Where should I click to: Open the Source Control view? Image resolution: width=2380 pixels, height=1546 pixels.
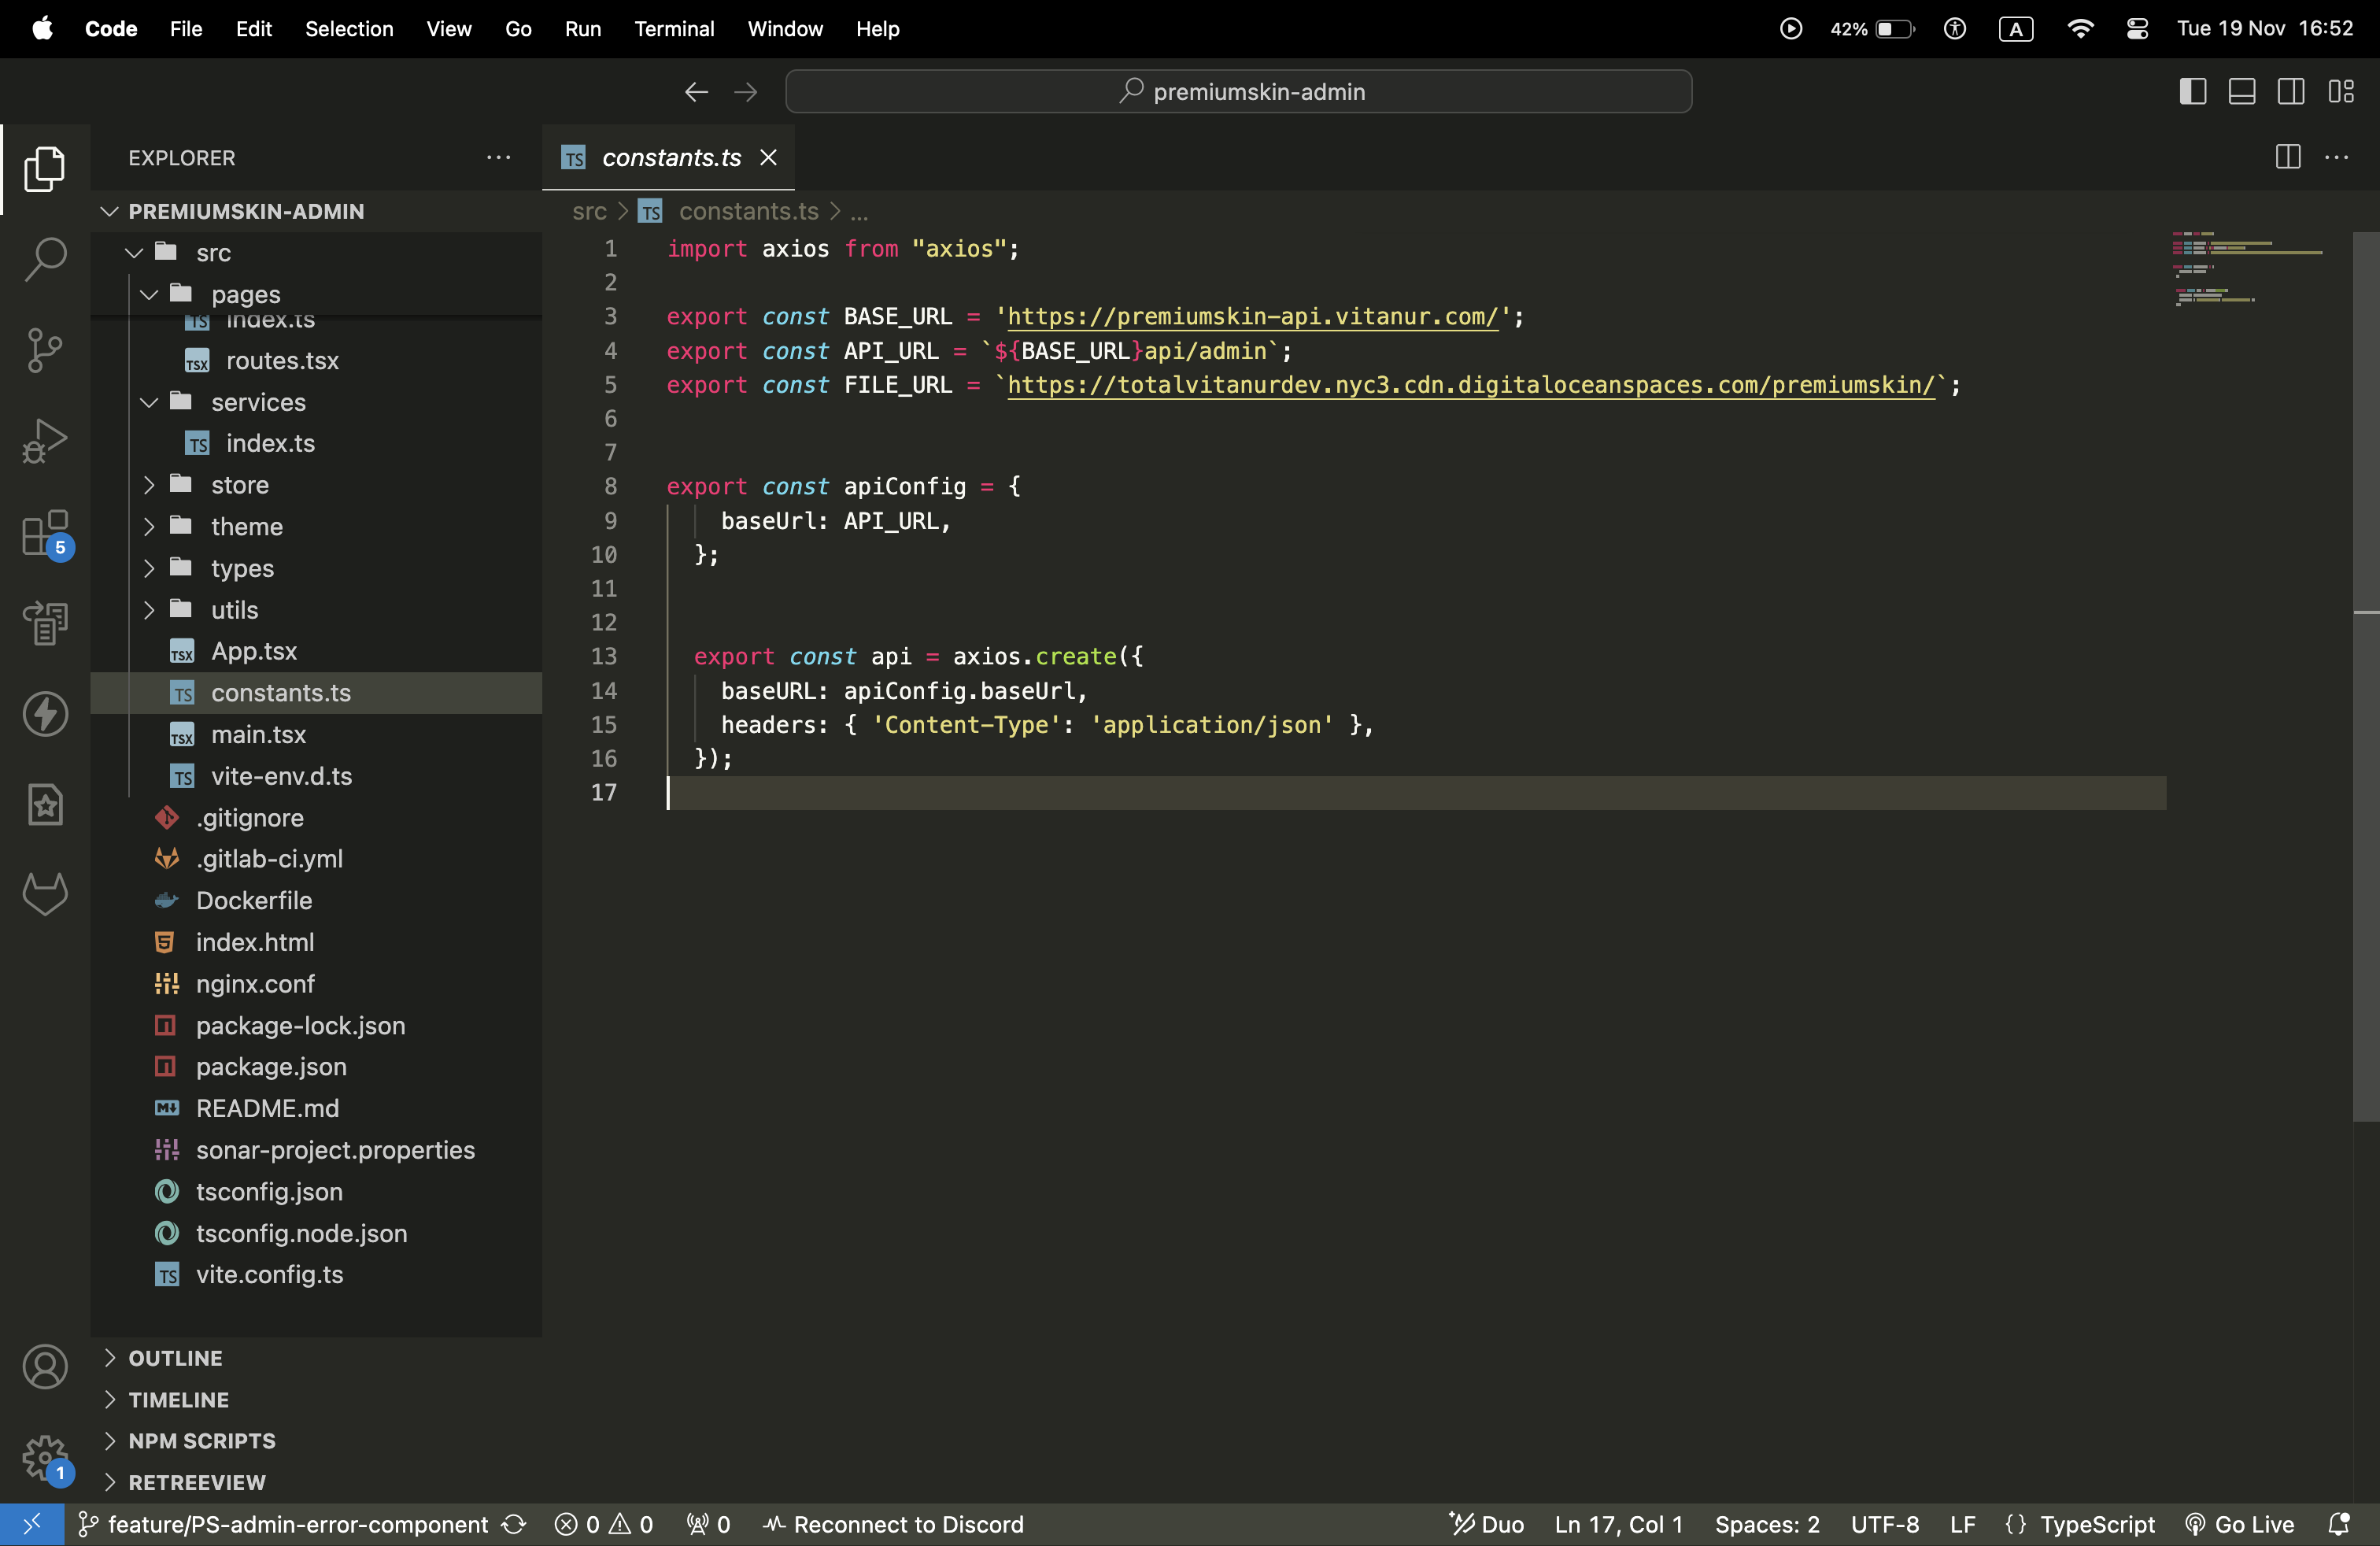pyautogui.click(x=45, y=350)
